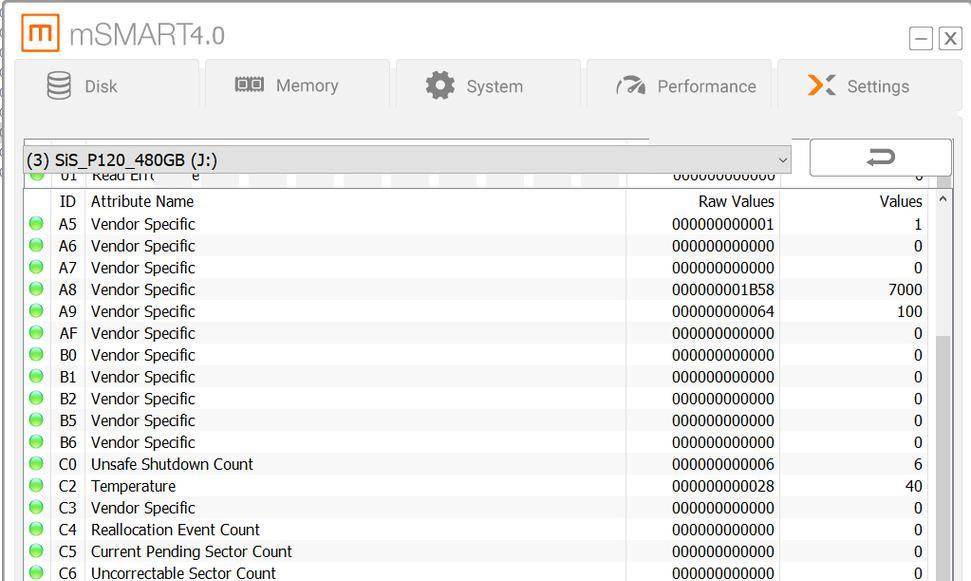Select the Reallocation Event Count attribute
Screen dimensions: 971x581
tap(175, 530)
